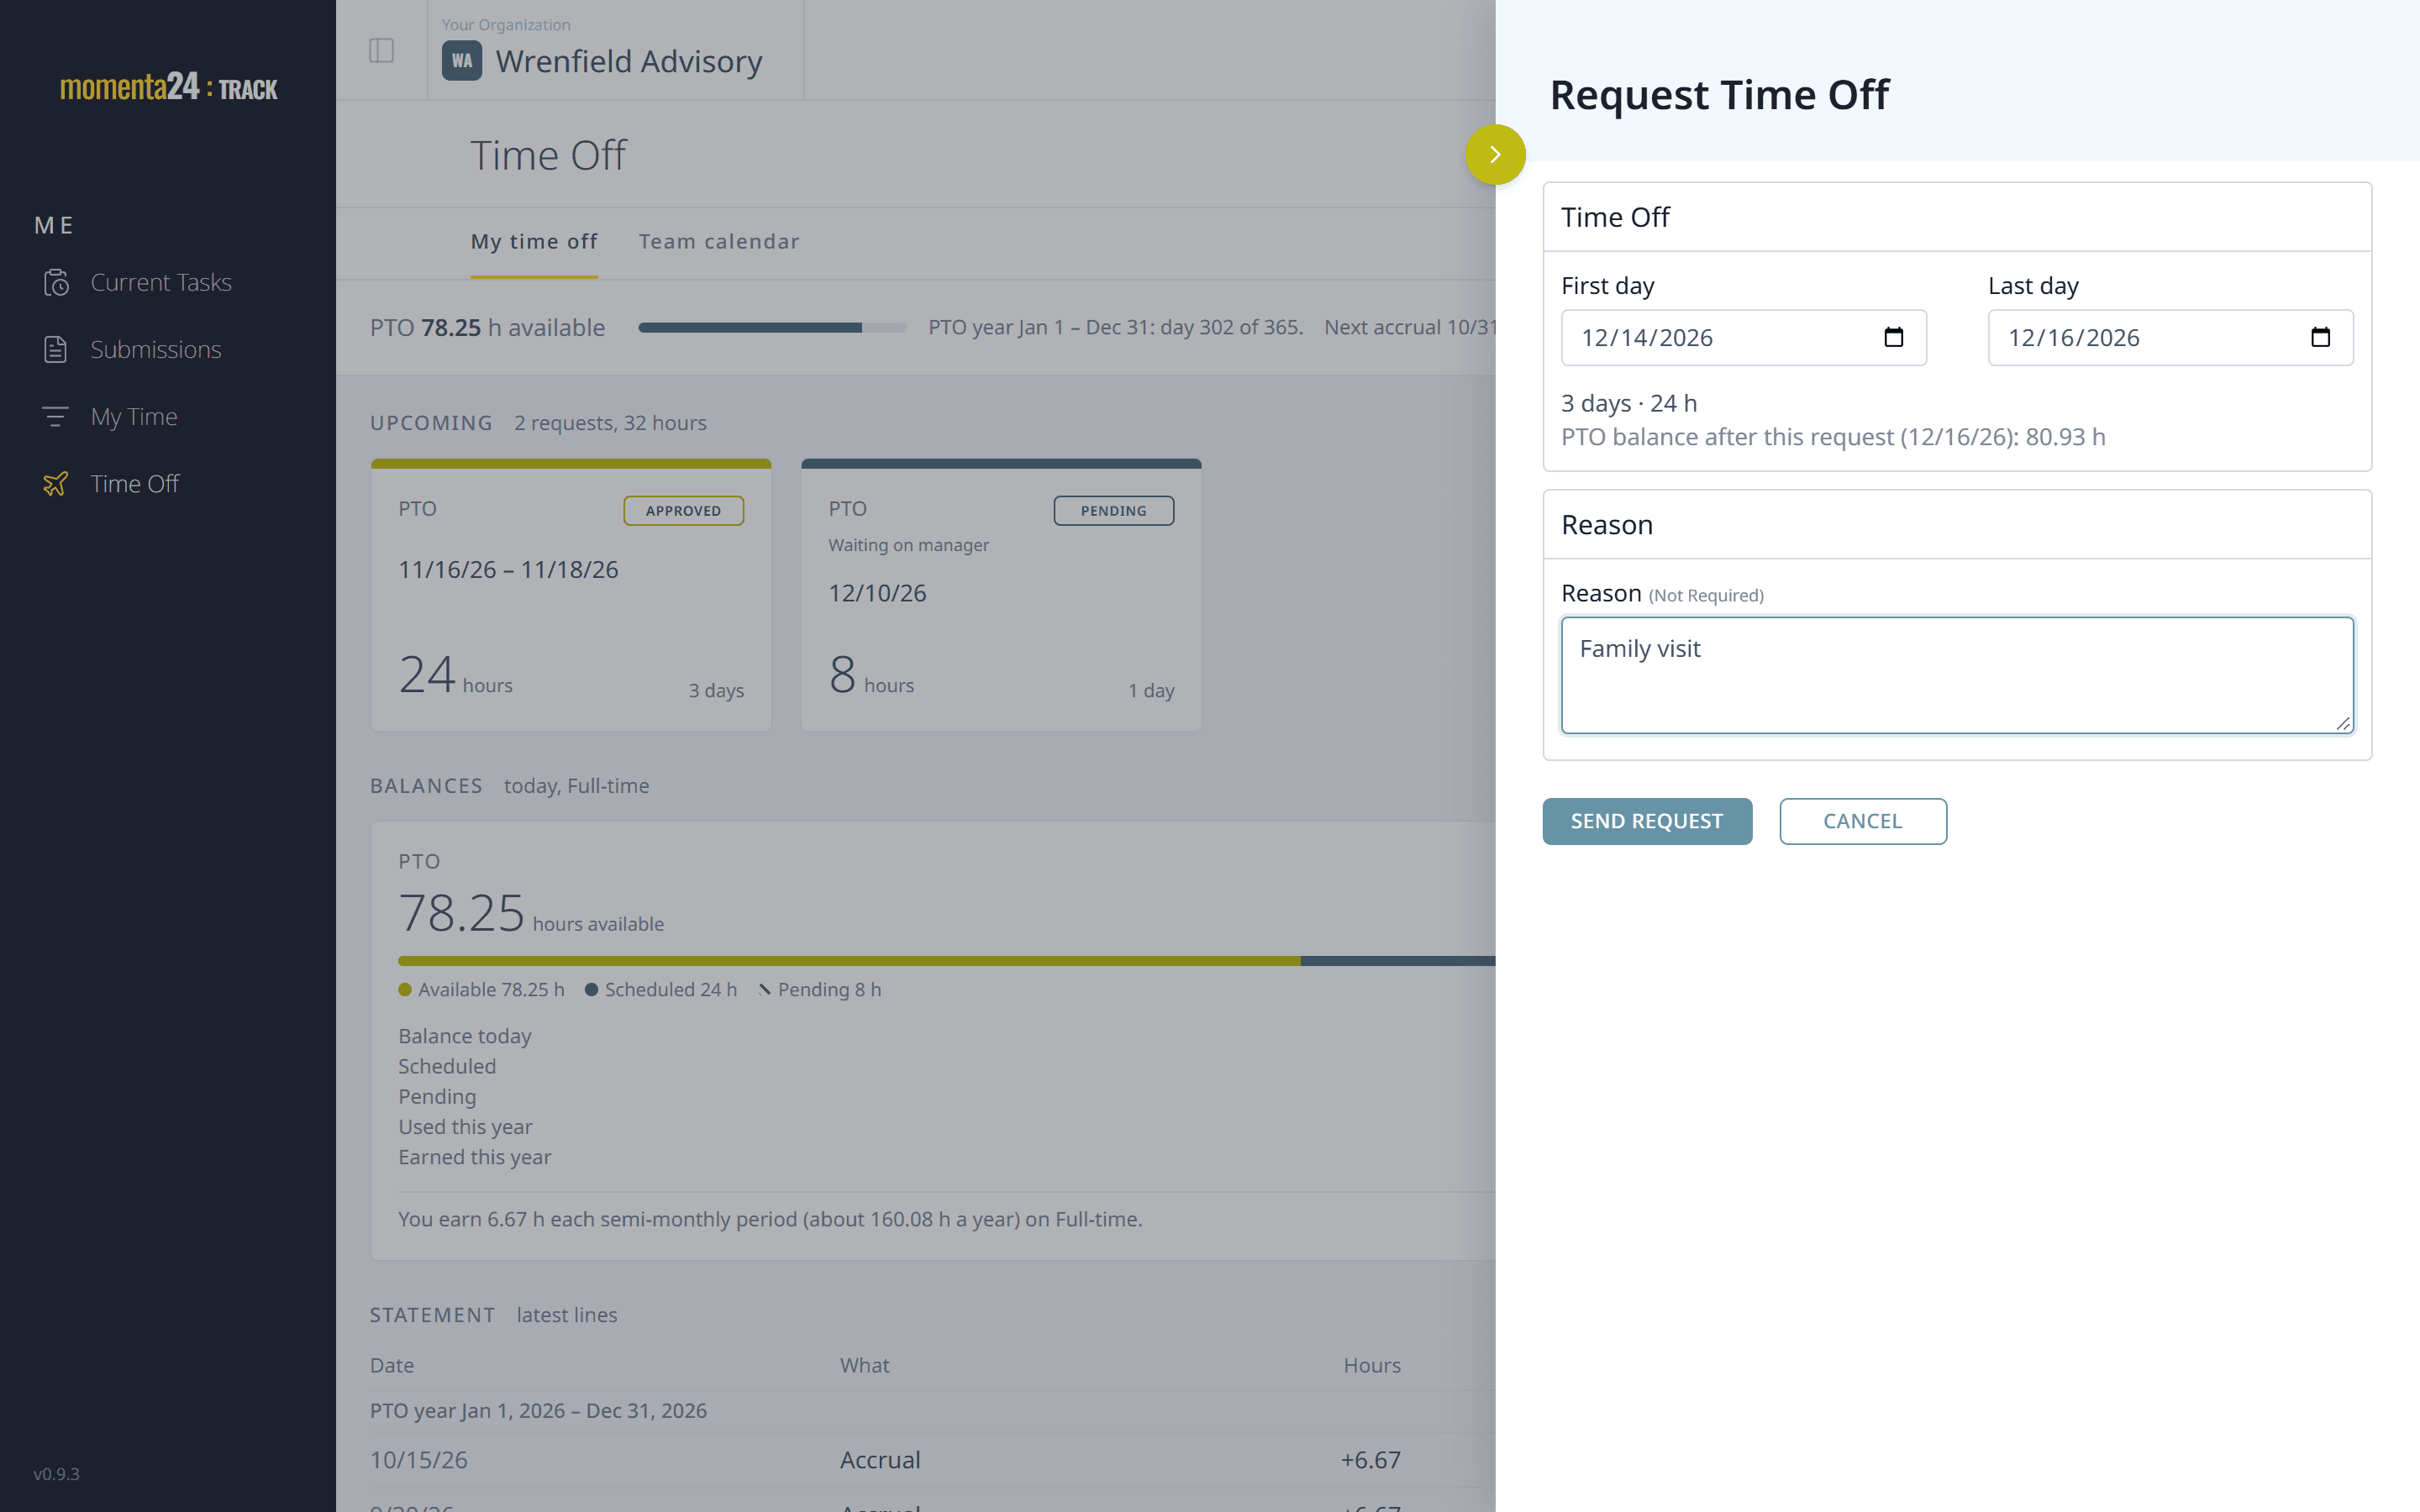Click Wrenfield Advisory organization name
This screenshot has width=2420, height=1512.
click(x=629, y=61)
